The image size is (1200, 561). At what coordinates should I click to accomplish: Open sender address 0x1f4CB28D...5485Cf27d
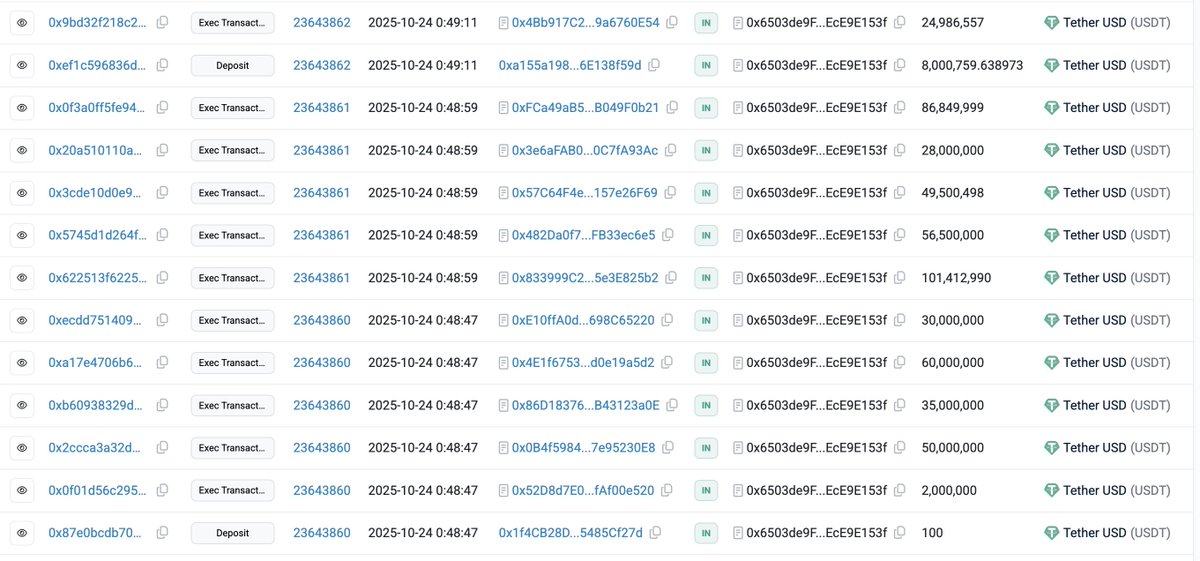[570, 533]
